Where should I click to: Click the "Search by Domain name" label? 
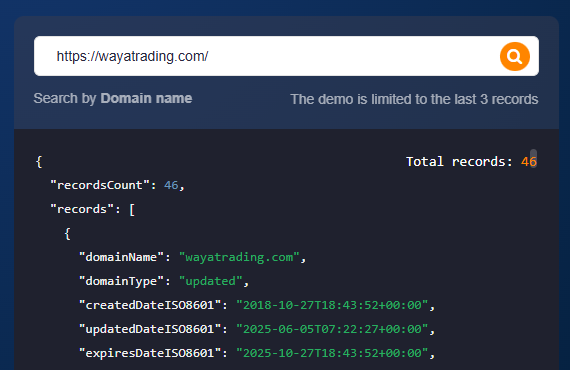pyautogui.click(x=113, y=98)
